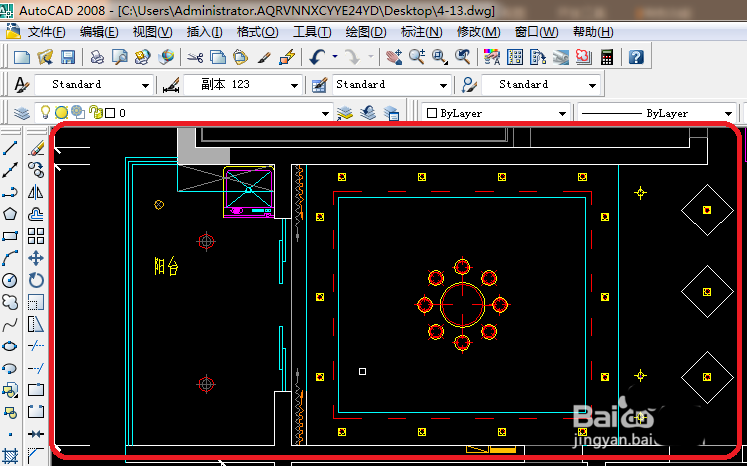This screenshot has width=747, height=466.
Task: Open the 文件(F) menu
Action: pyautogui.click(x=46, y=32)
